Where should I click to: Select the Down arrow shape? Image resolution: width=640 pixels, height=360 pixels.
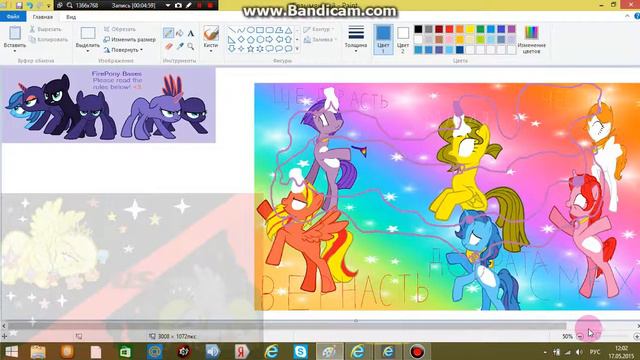point(231,49)
